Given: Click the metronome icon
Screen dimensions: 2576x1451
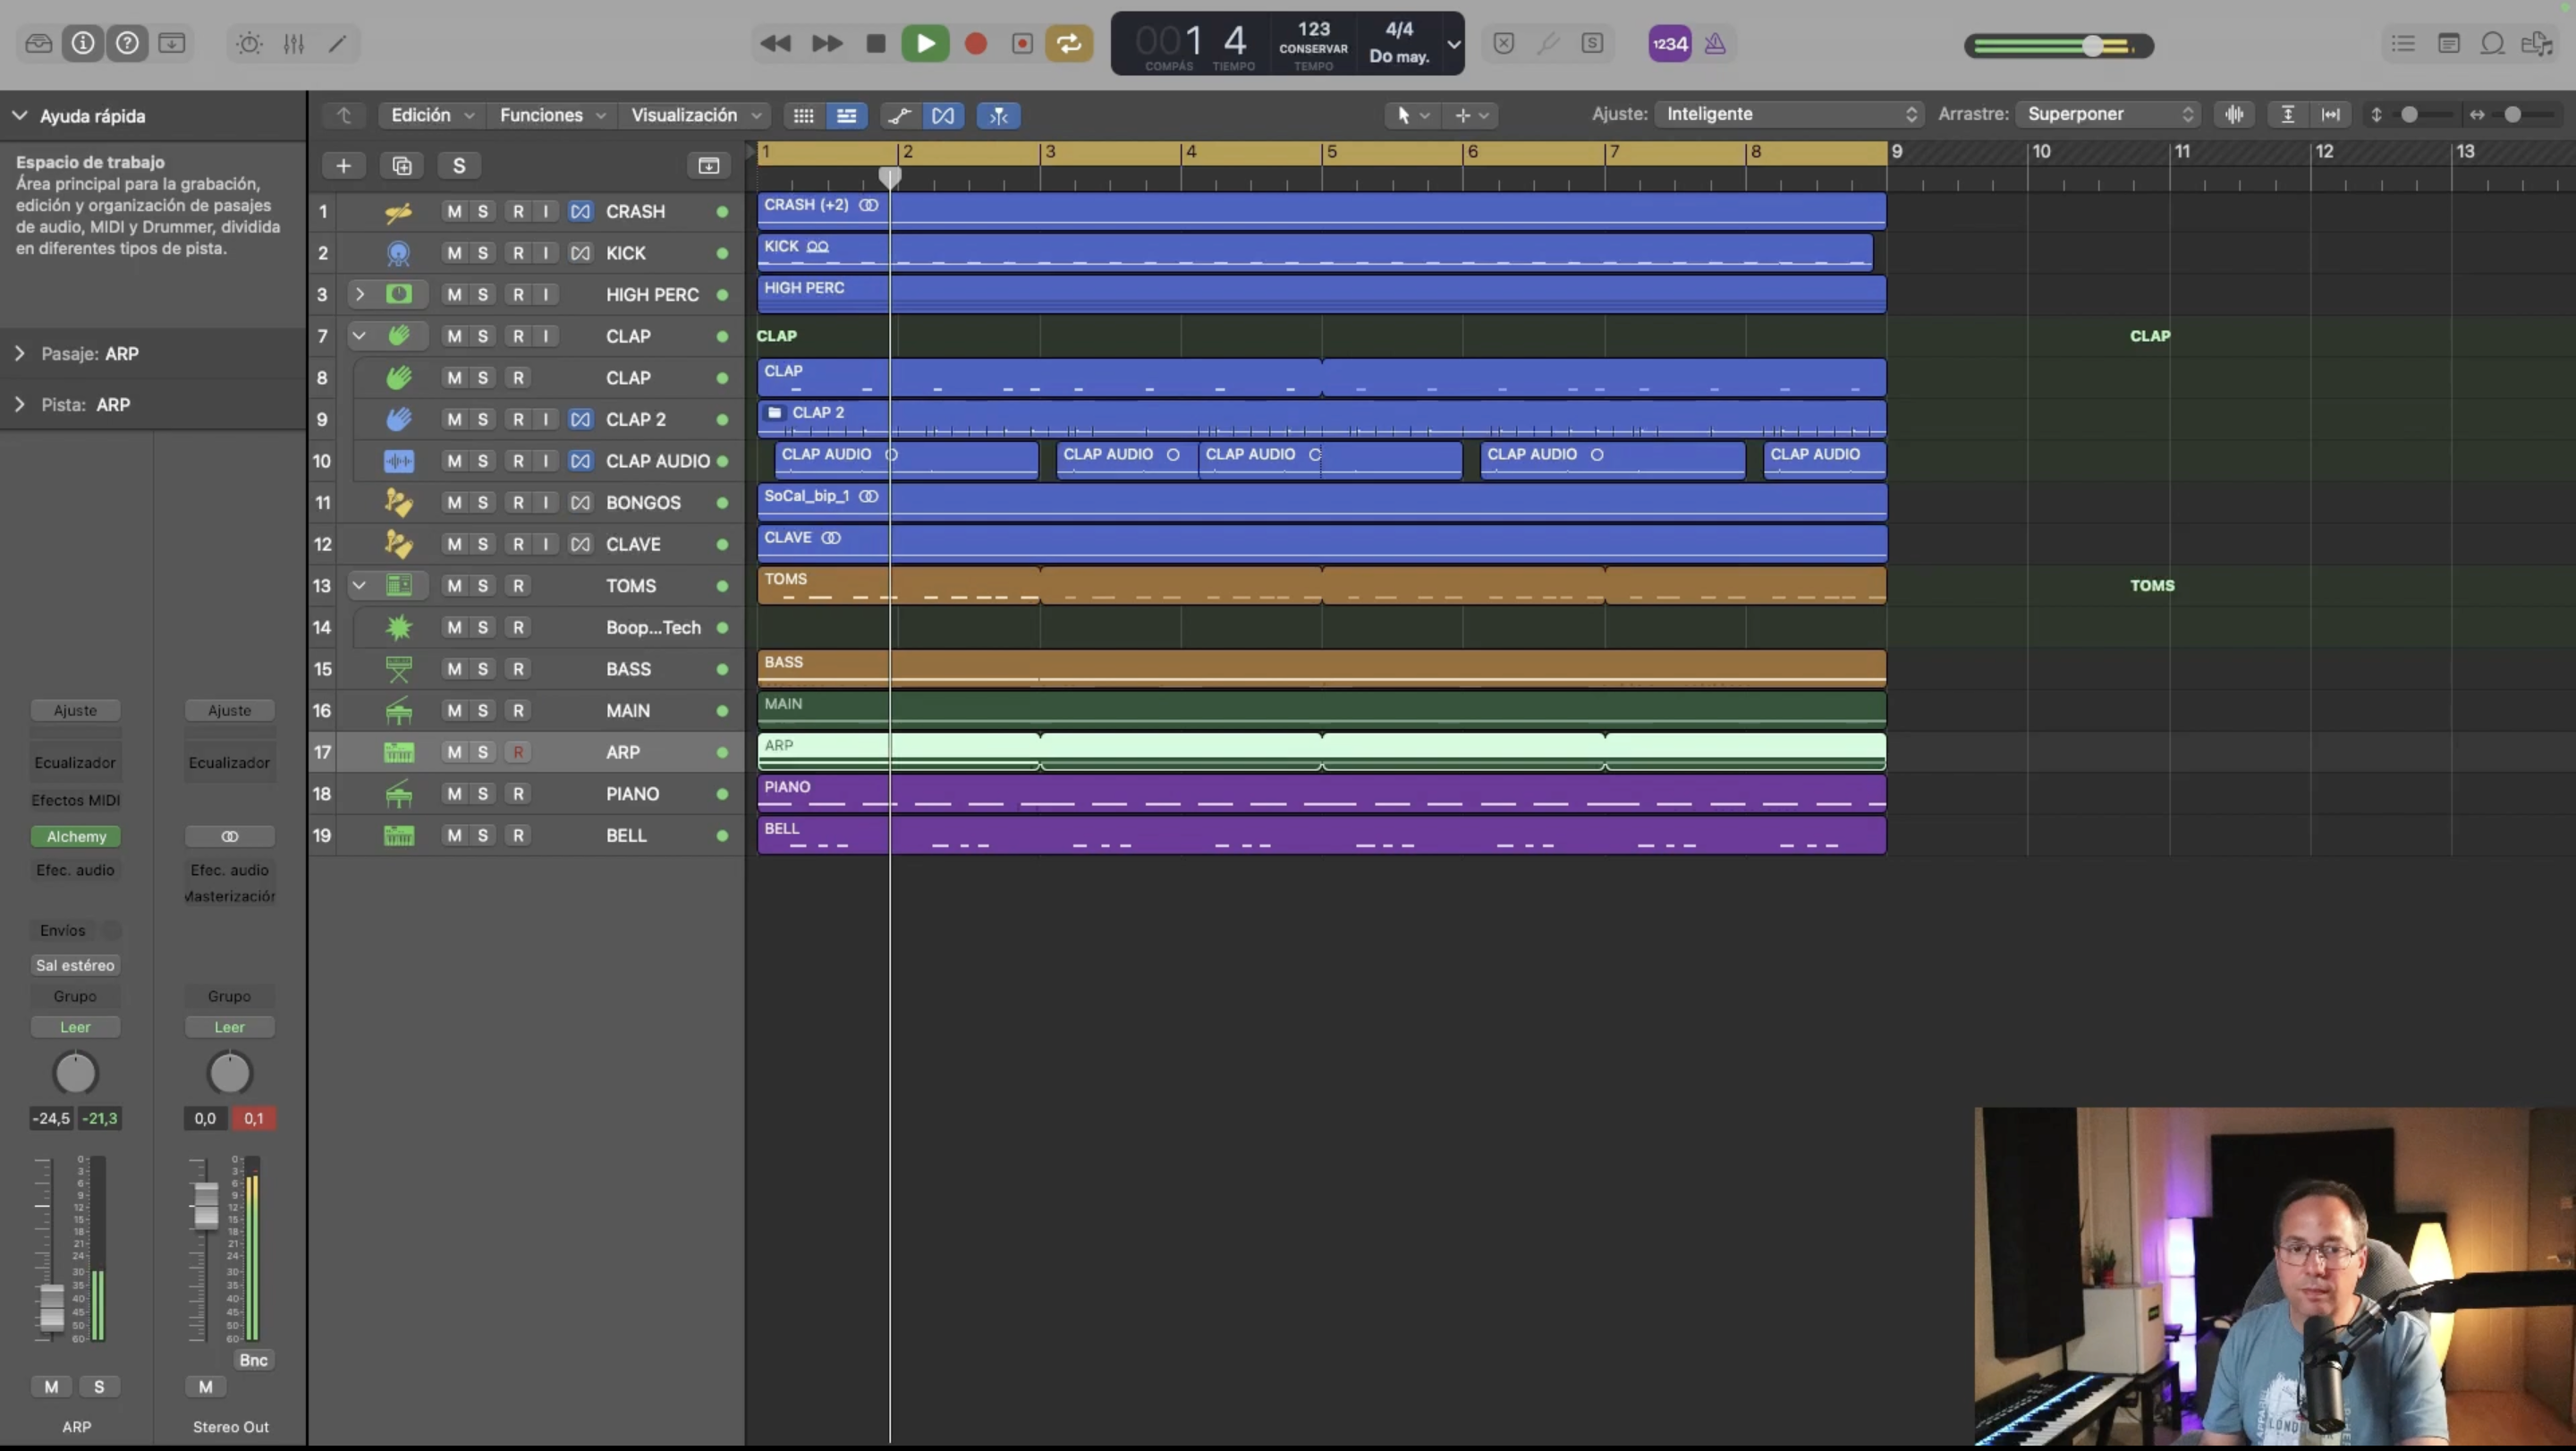Looking at the screenshot, I should [x=1714, y=43].
